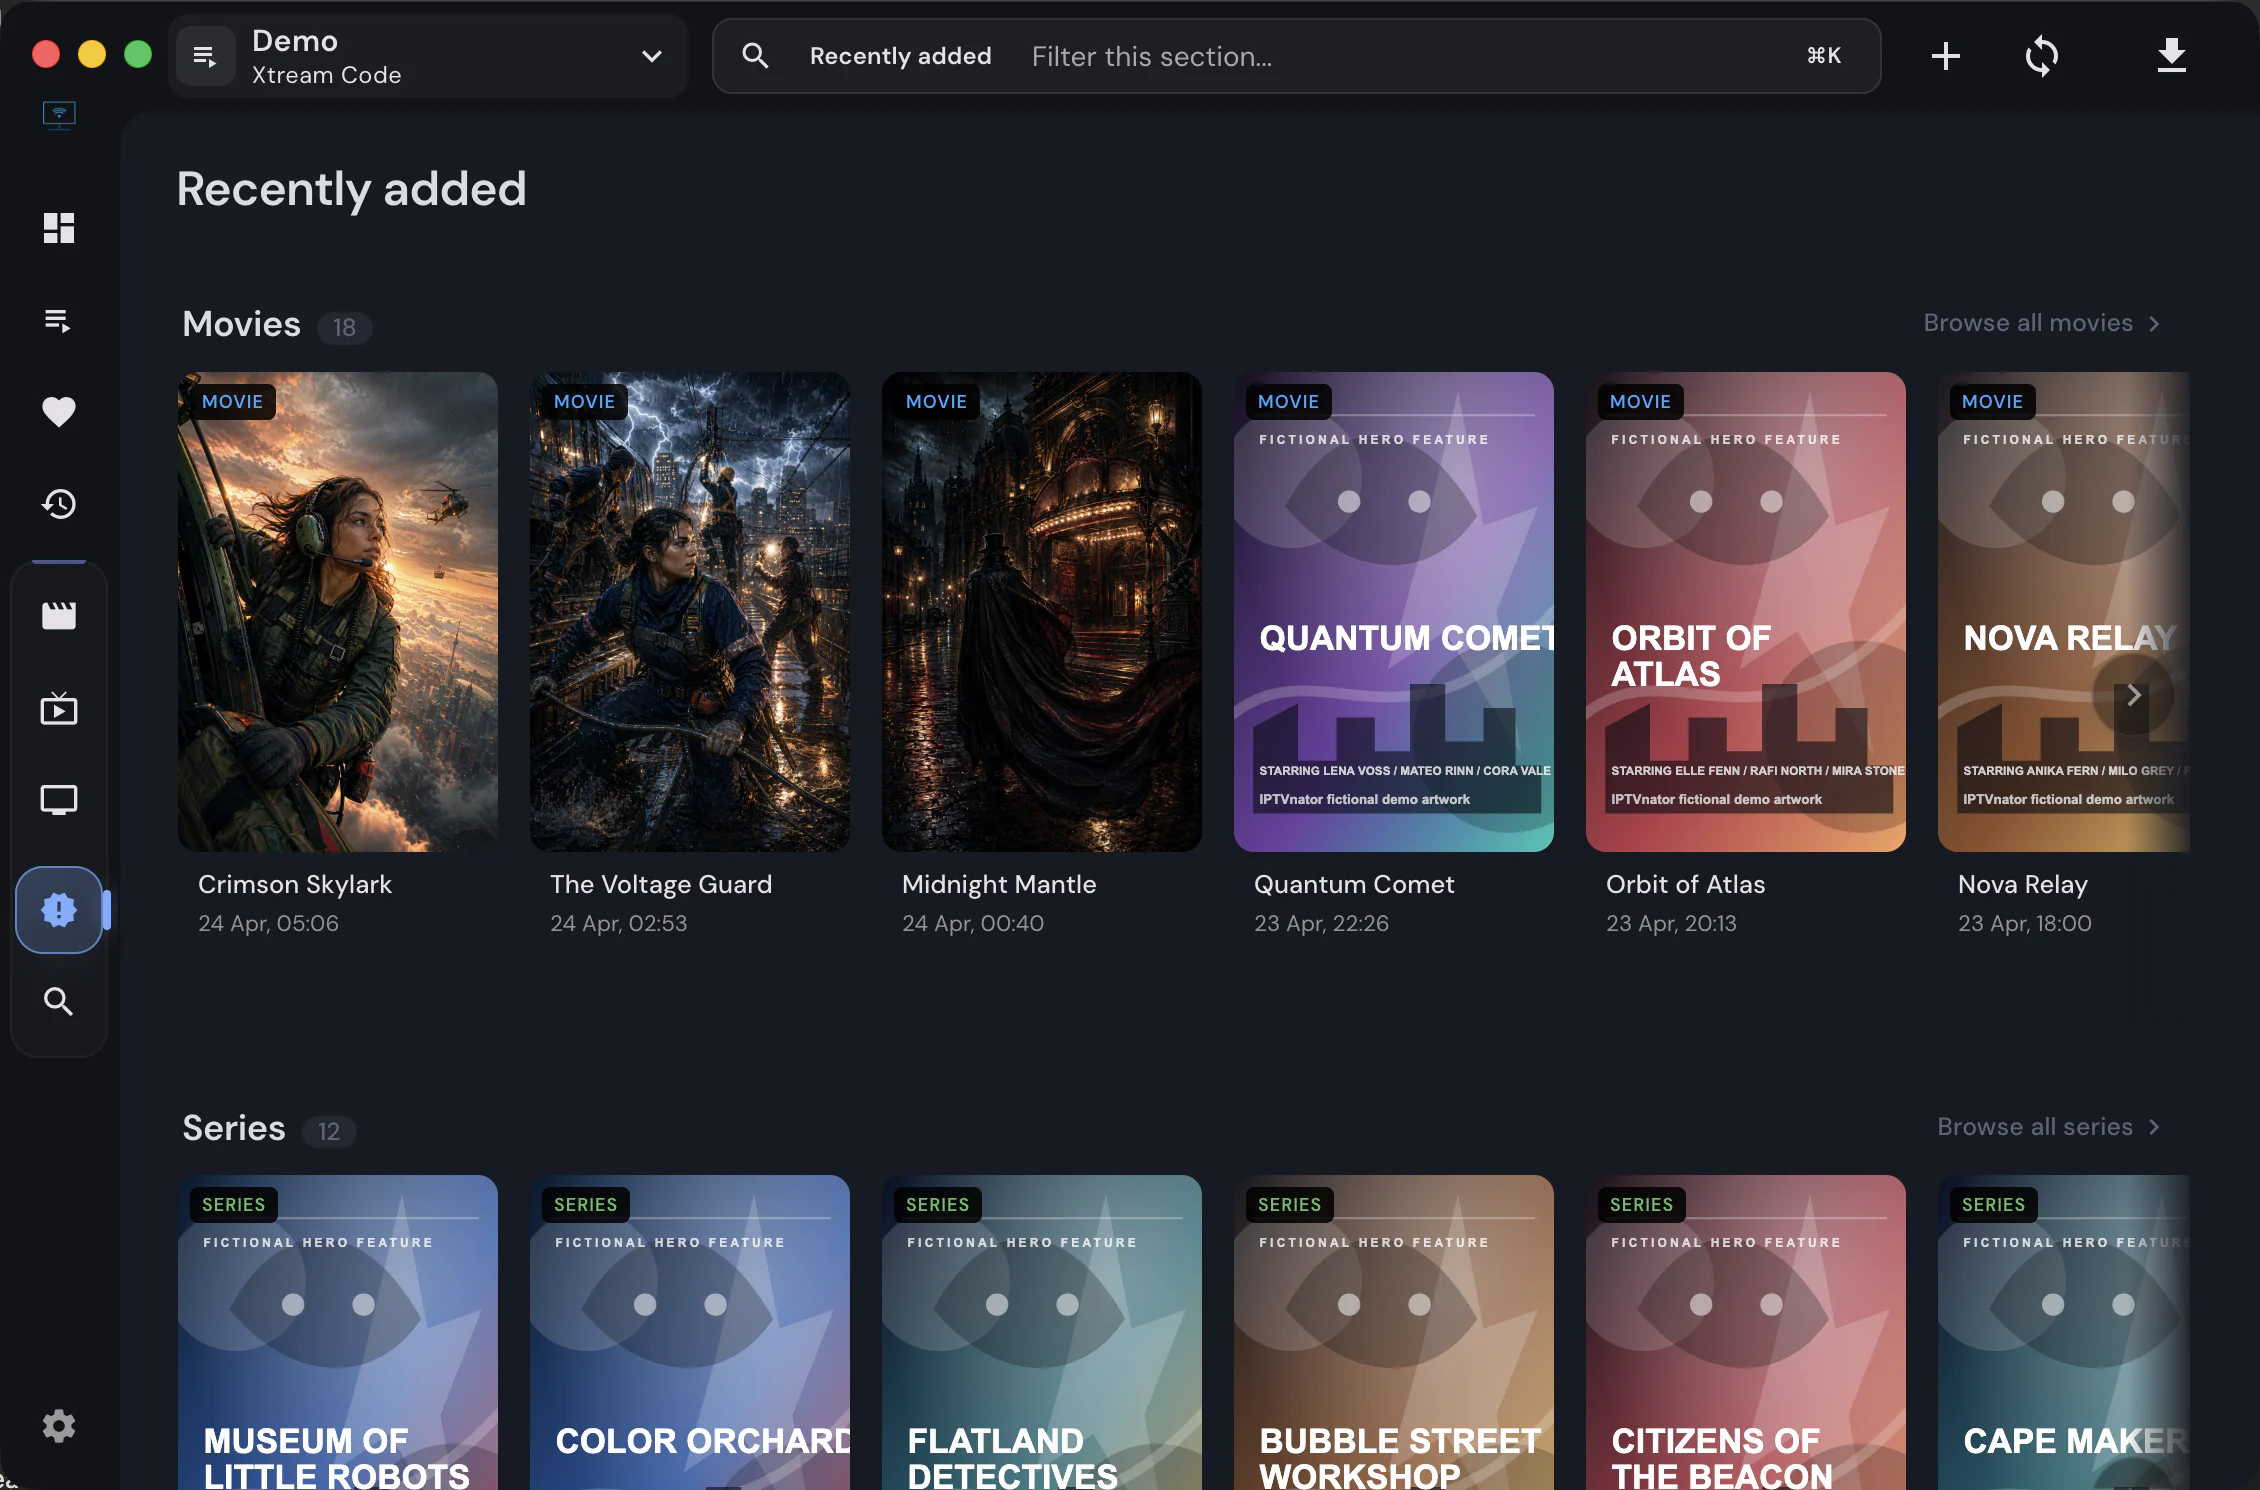
Task: Add a new playlist with the plus icon
Action: (1945, 56)
